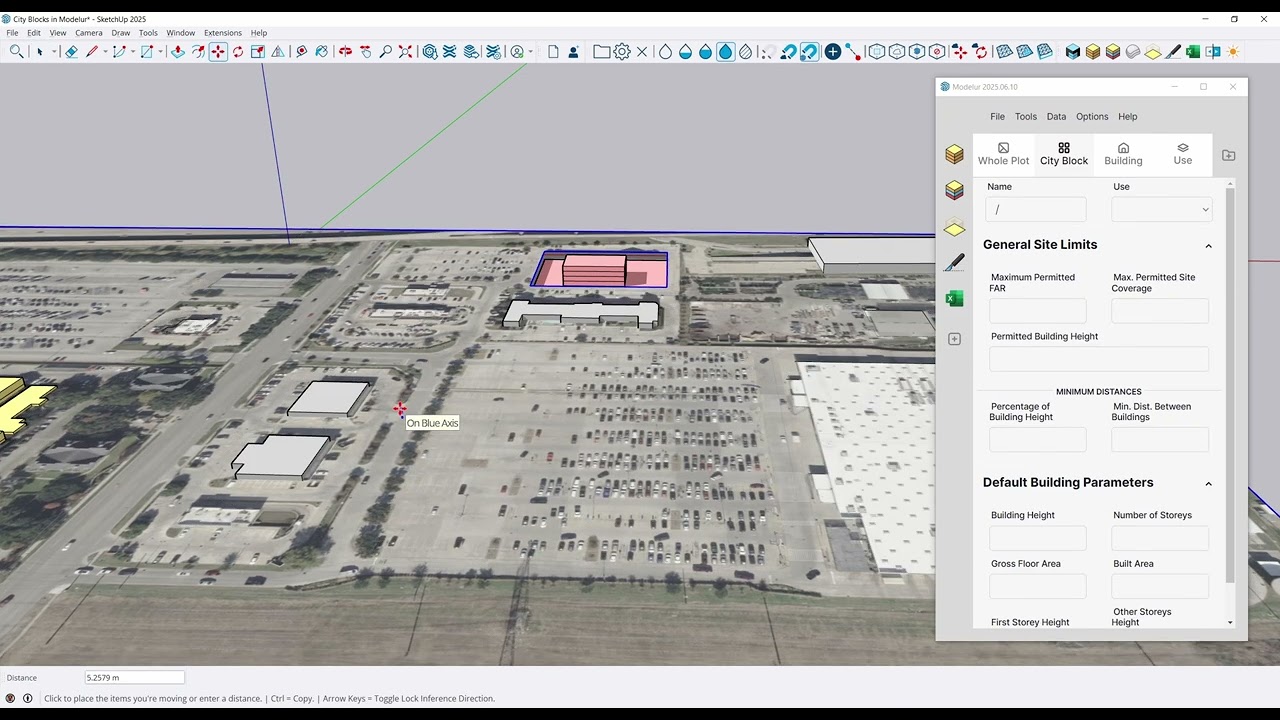The image size is (1280, 720).
Task: Select the Zoom Extents tool
Action: (405, 52)
